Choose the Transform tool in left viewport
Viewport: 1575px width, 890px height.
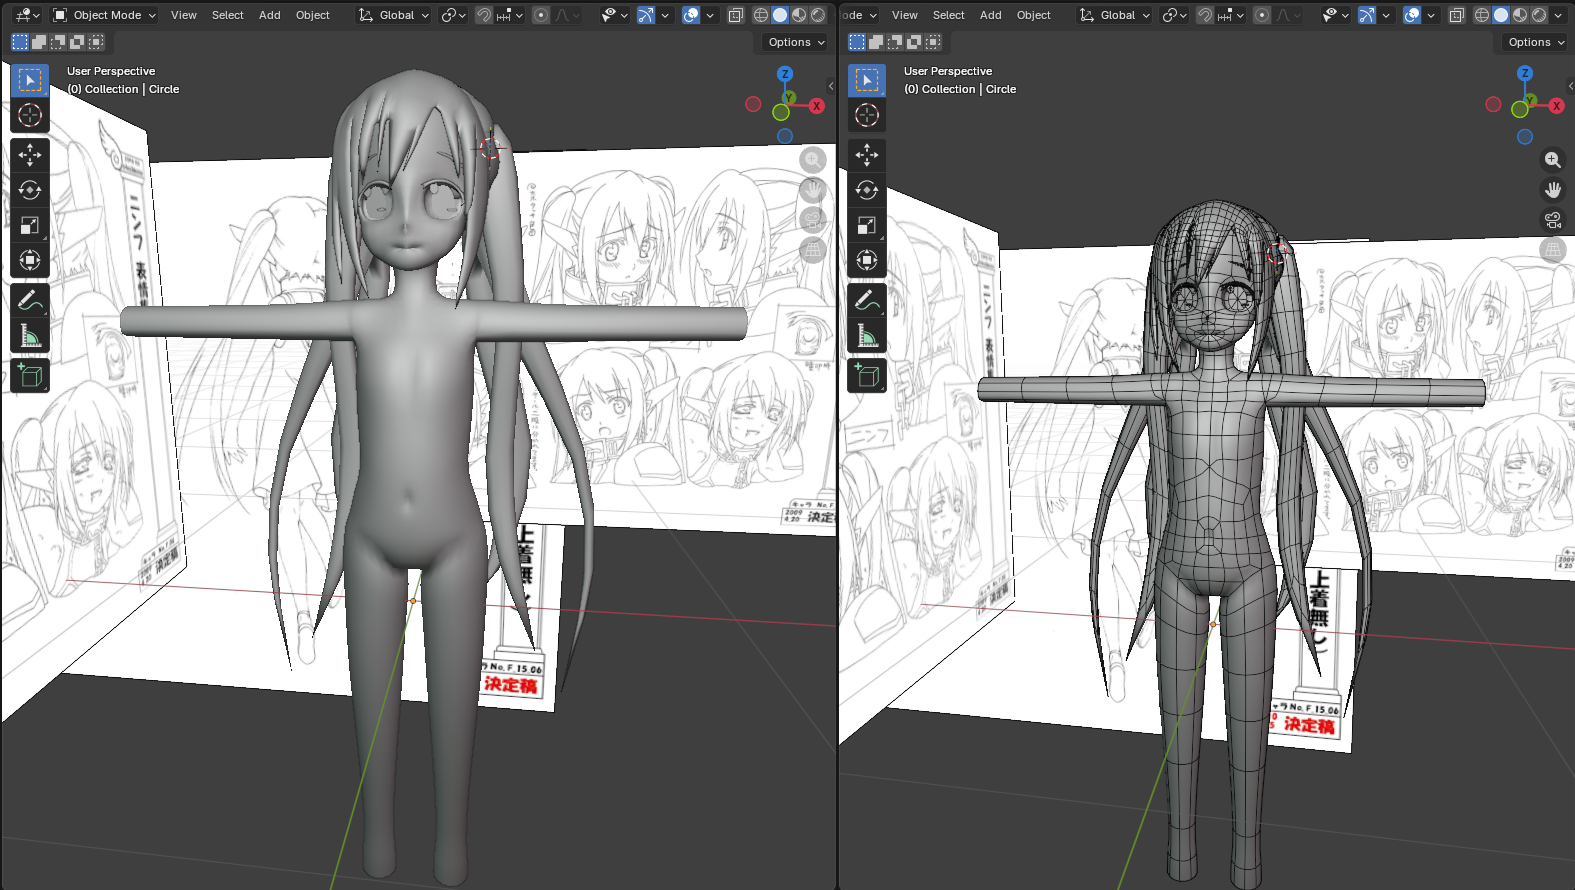30,260
